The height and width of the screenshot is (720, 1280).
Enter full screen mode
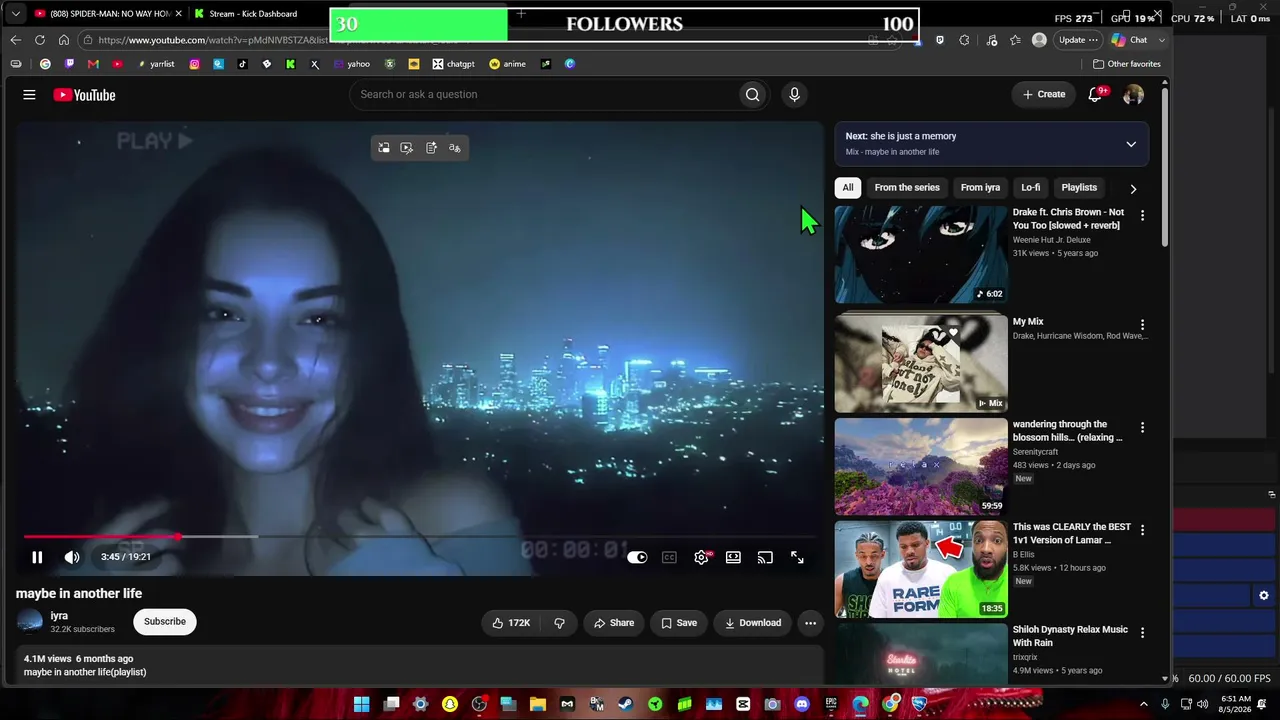pyautogui.click(x=797, y=557)
